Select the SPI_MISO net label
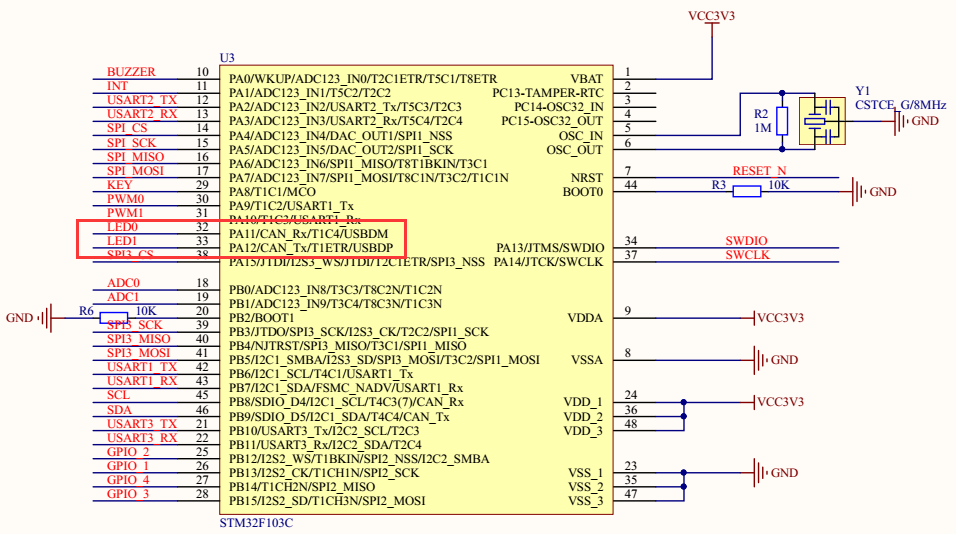 point(135,157)
